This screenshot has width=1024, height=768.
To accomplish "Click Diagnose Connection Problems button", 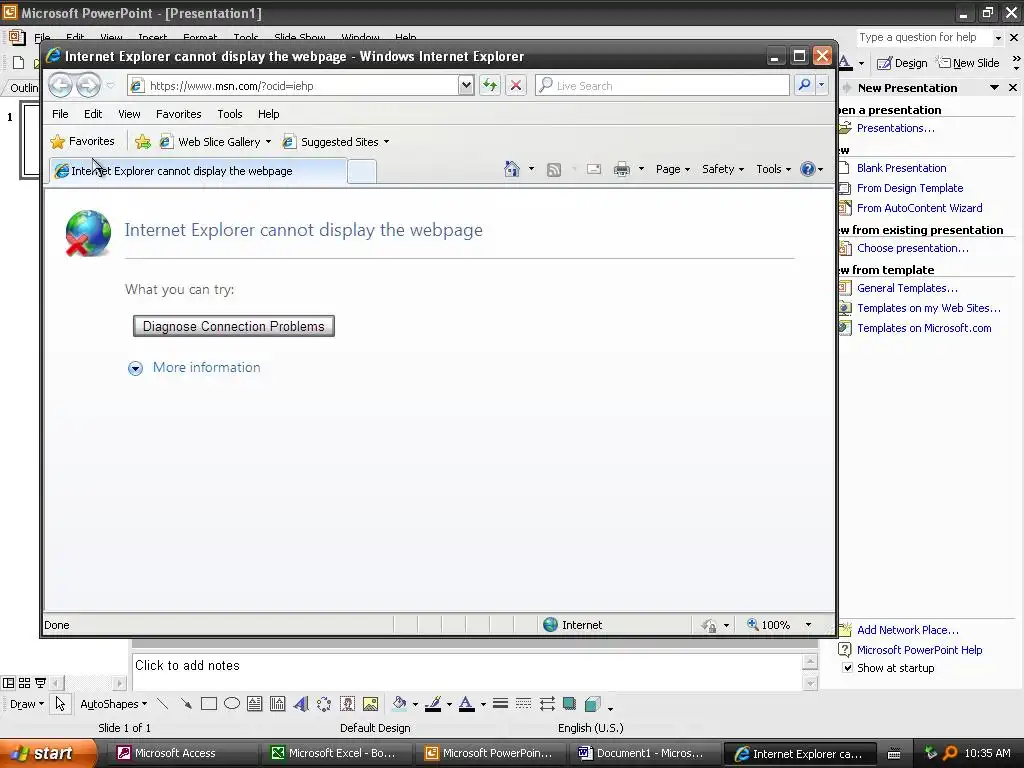I will coord(234,327).
